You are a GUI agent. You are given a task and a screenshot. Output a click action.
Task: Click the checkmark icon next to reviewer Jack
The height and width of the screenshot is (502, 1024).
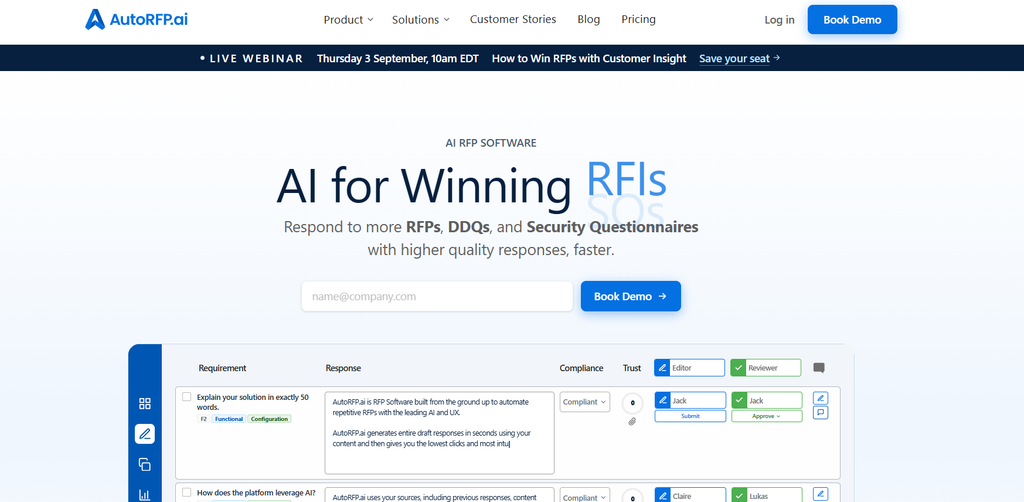point(739,400)
